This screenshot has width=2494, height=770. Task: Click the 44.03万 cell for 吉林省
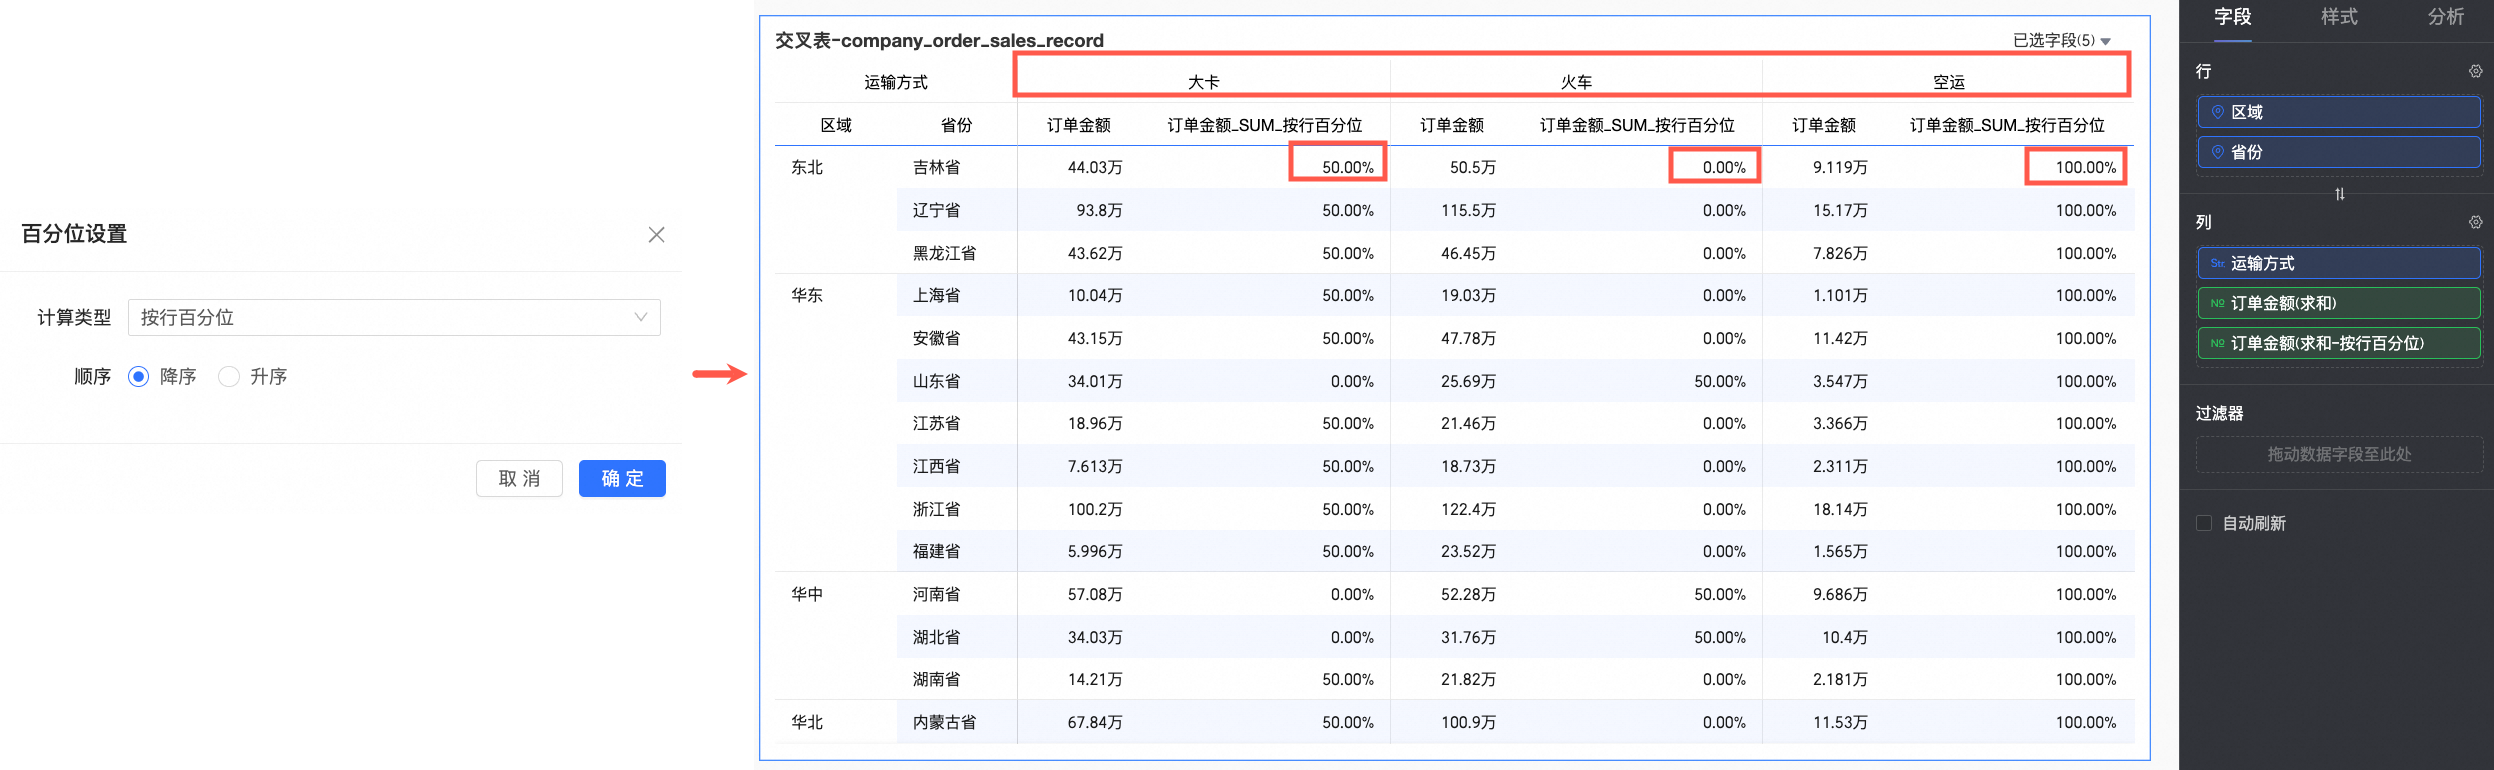click(1095, 167)
